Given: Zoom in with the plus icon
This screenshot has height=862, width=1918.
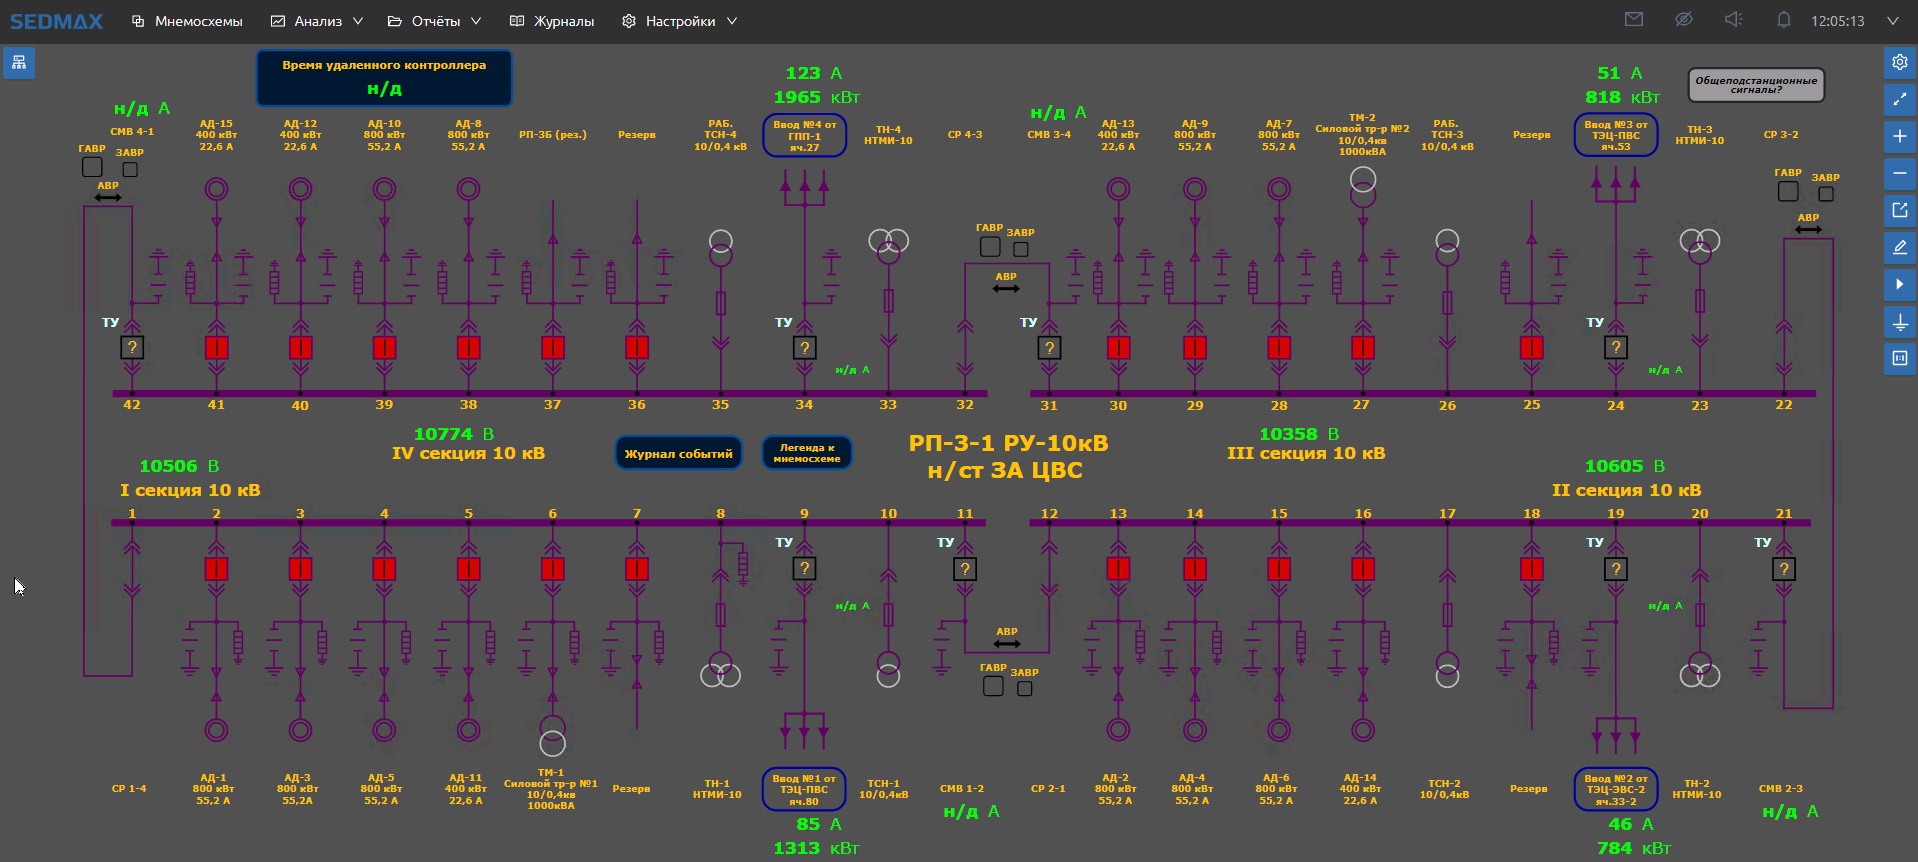Looking at the screenshot, I should (1899, 136).
